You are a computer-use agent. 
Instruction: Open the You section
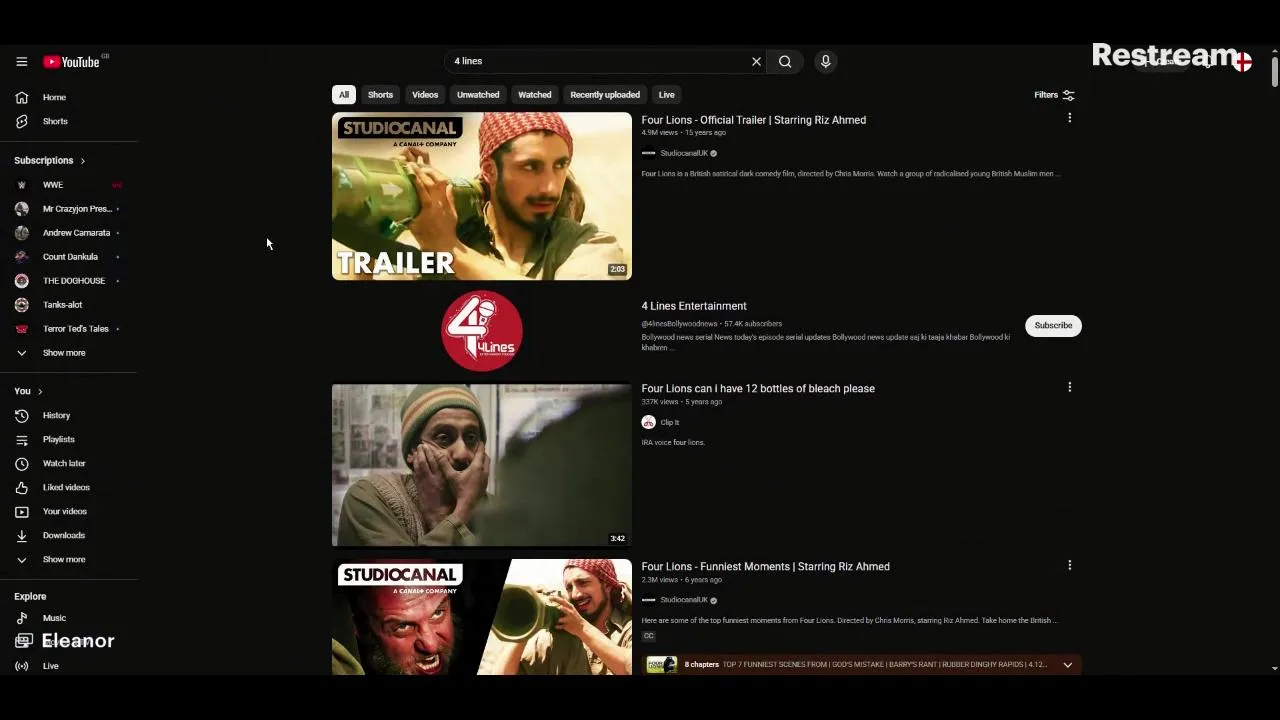tap(28, 391)
